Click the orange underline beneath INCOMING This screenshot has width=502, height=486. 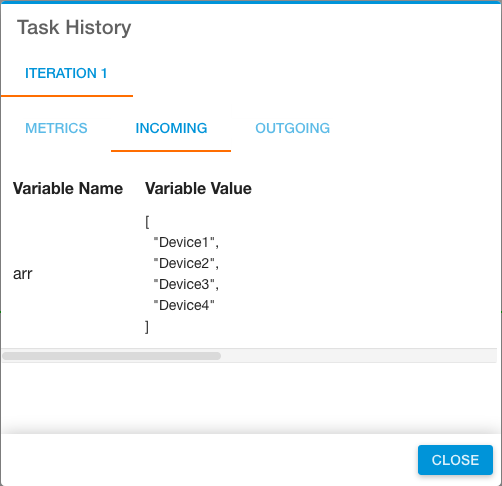171,151
